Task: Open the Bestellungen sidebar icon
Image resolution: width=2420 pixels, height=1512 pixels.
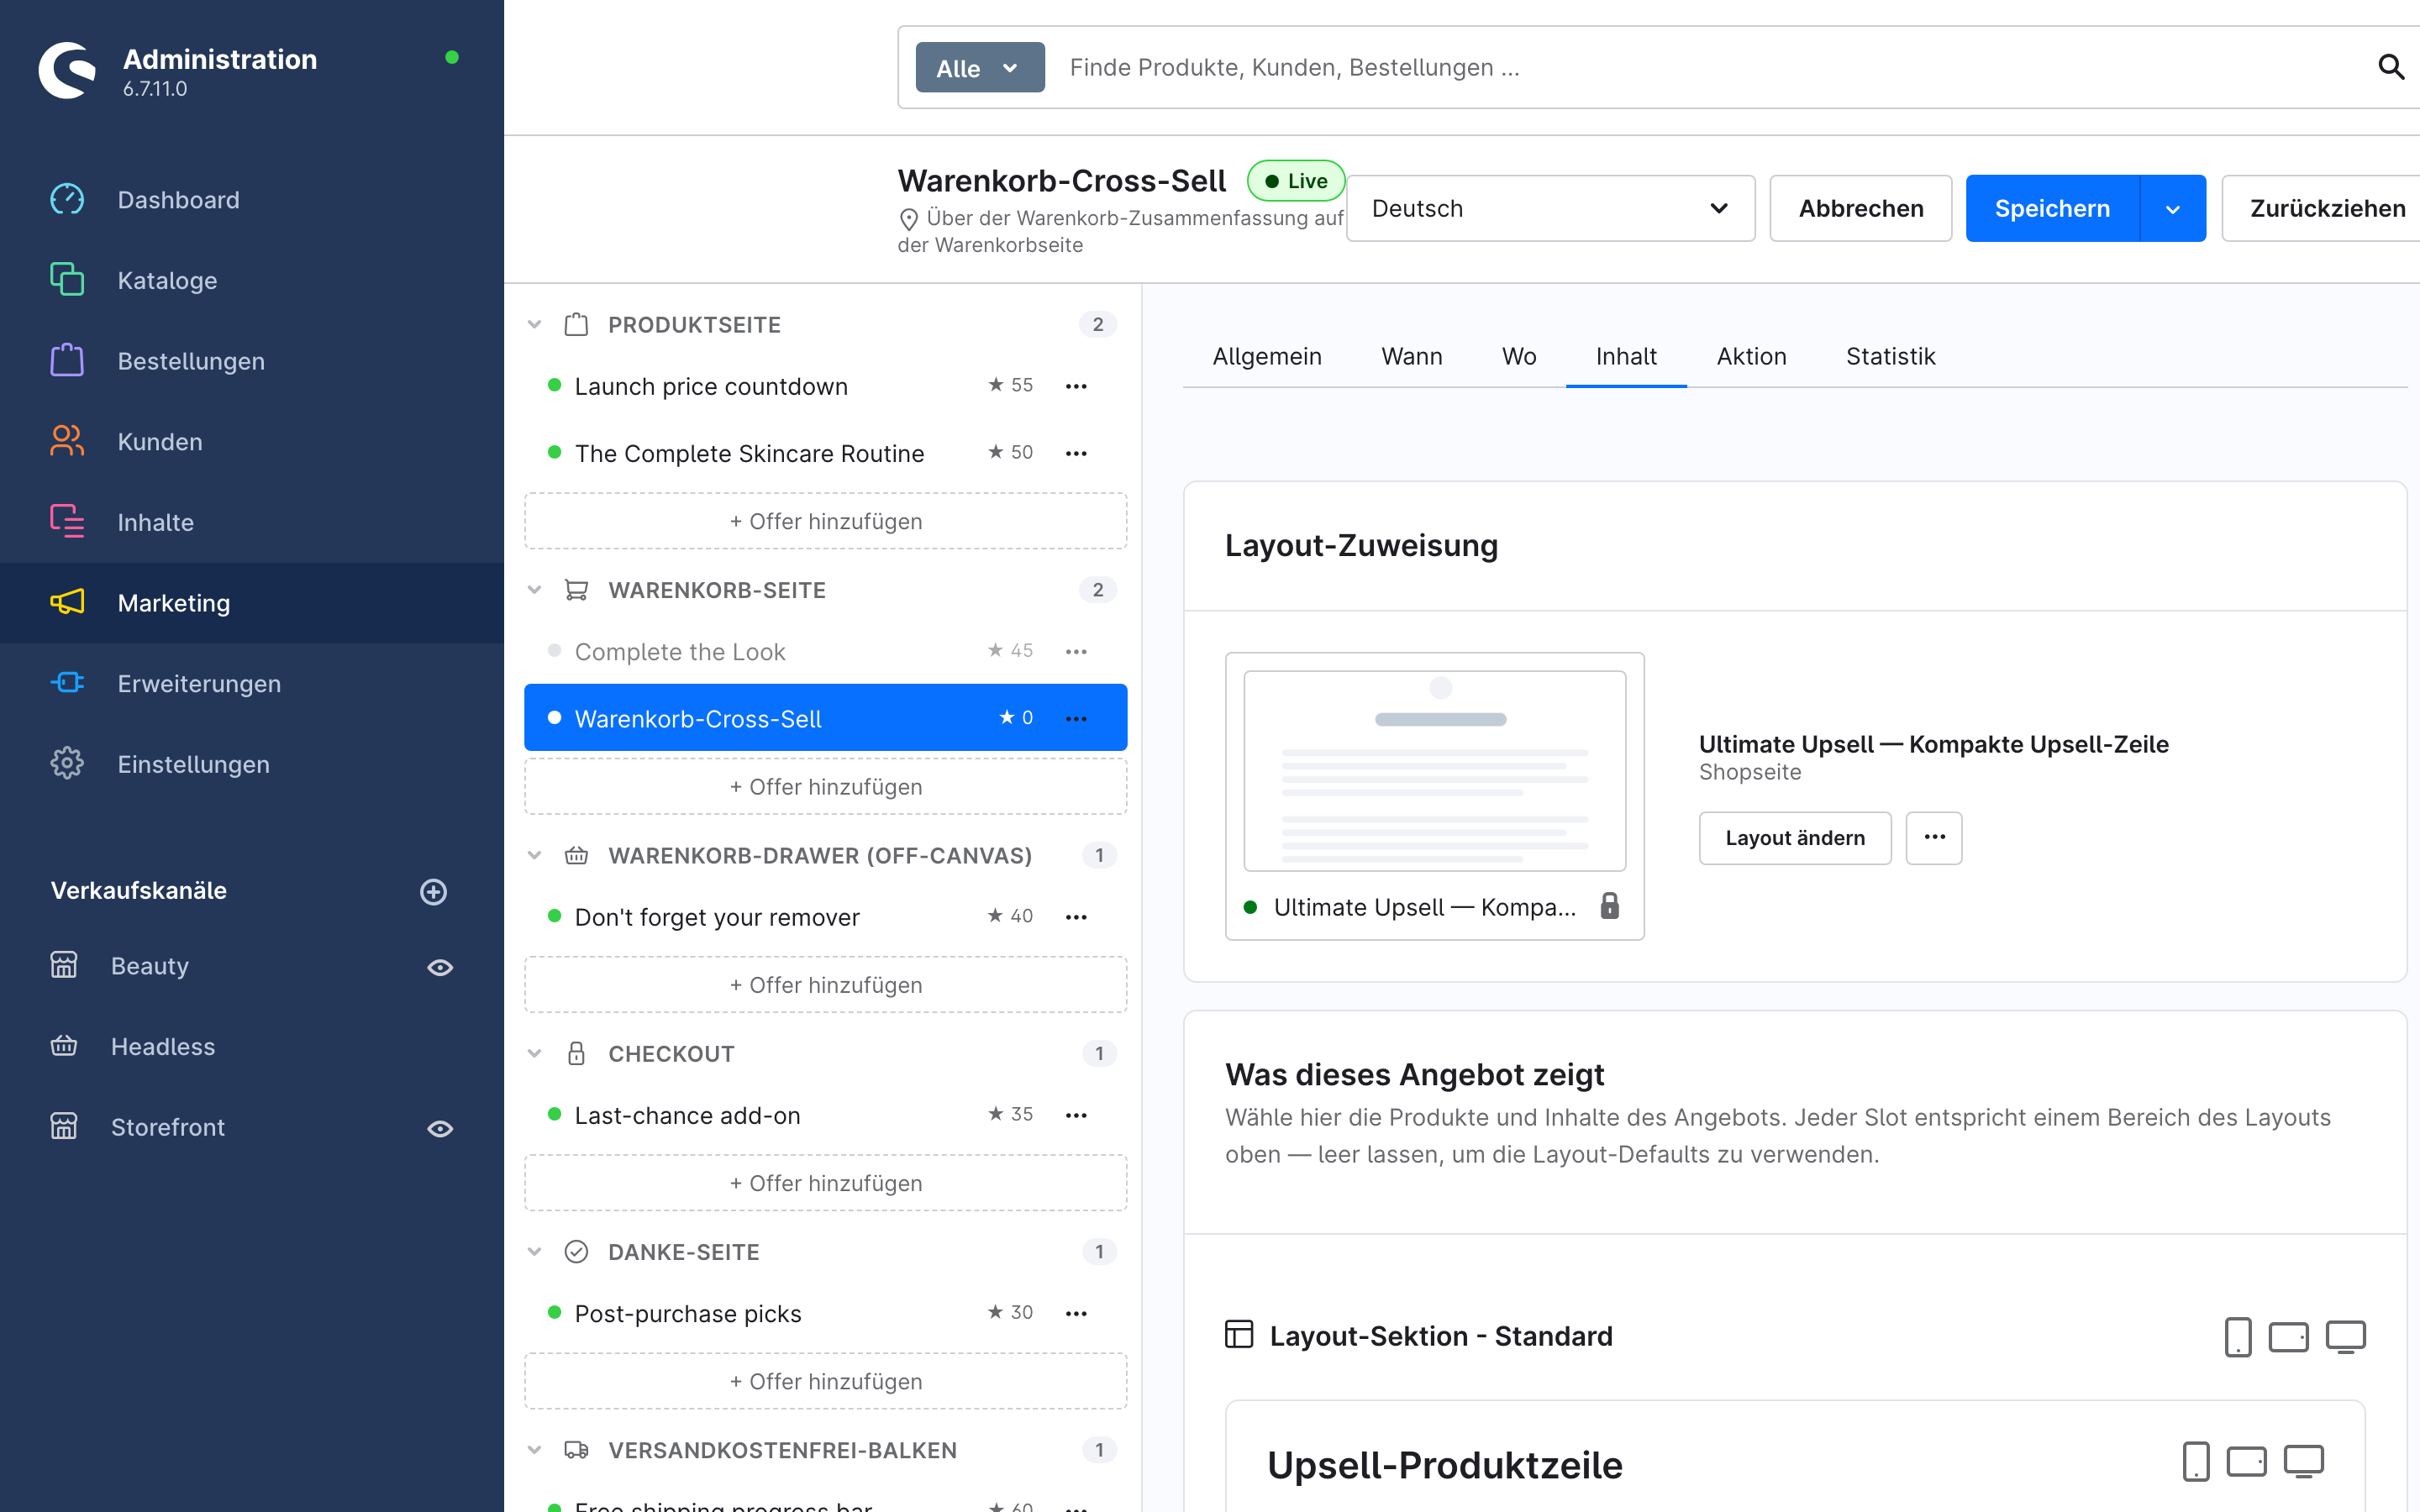Action: (x=67, y=360)
